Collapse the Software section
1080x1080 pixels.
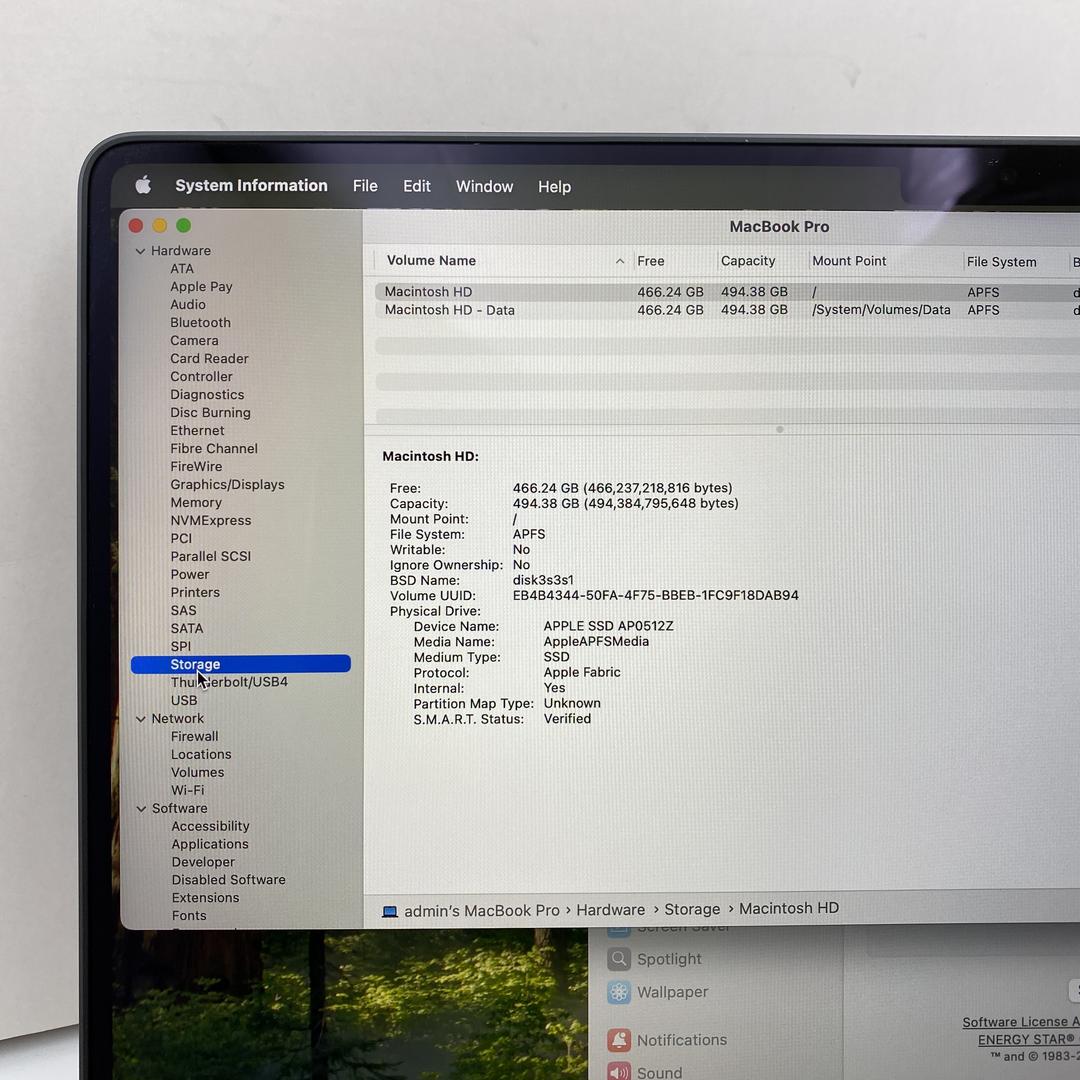141,809
